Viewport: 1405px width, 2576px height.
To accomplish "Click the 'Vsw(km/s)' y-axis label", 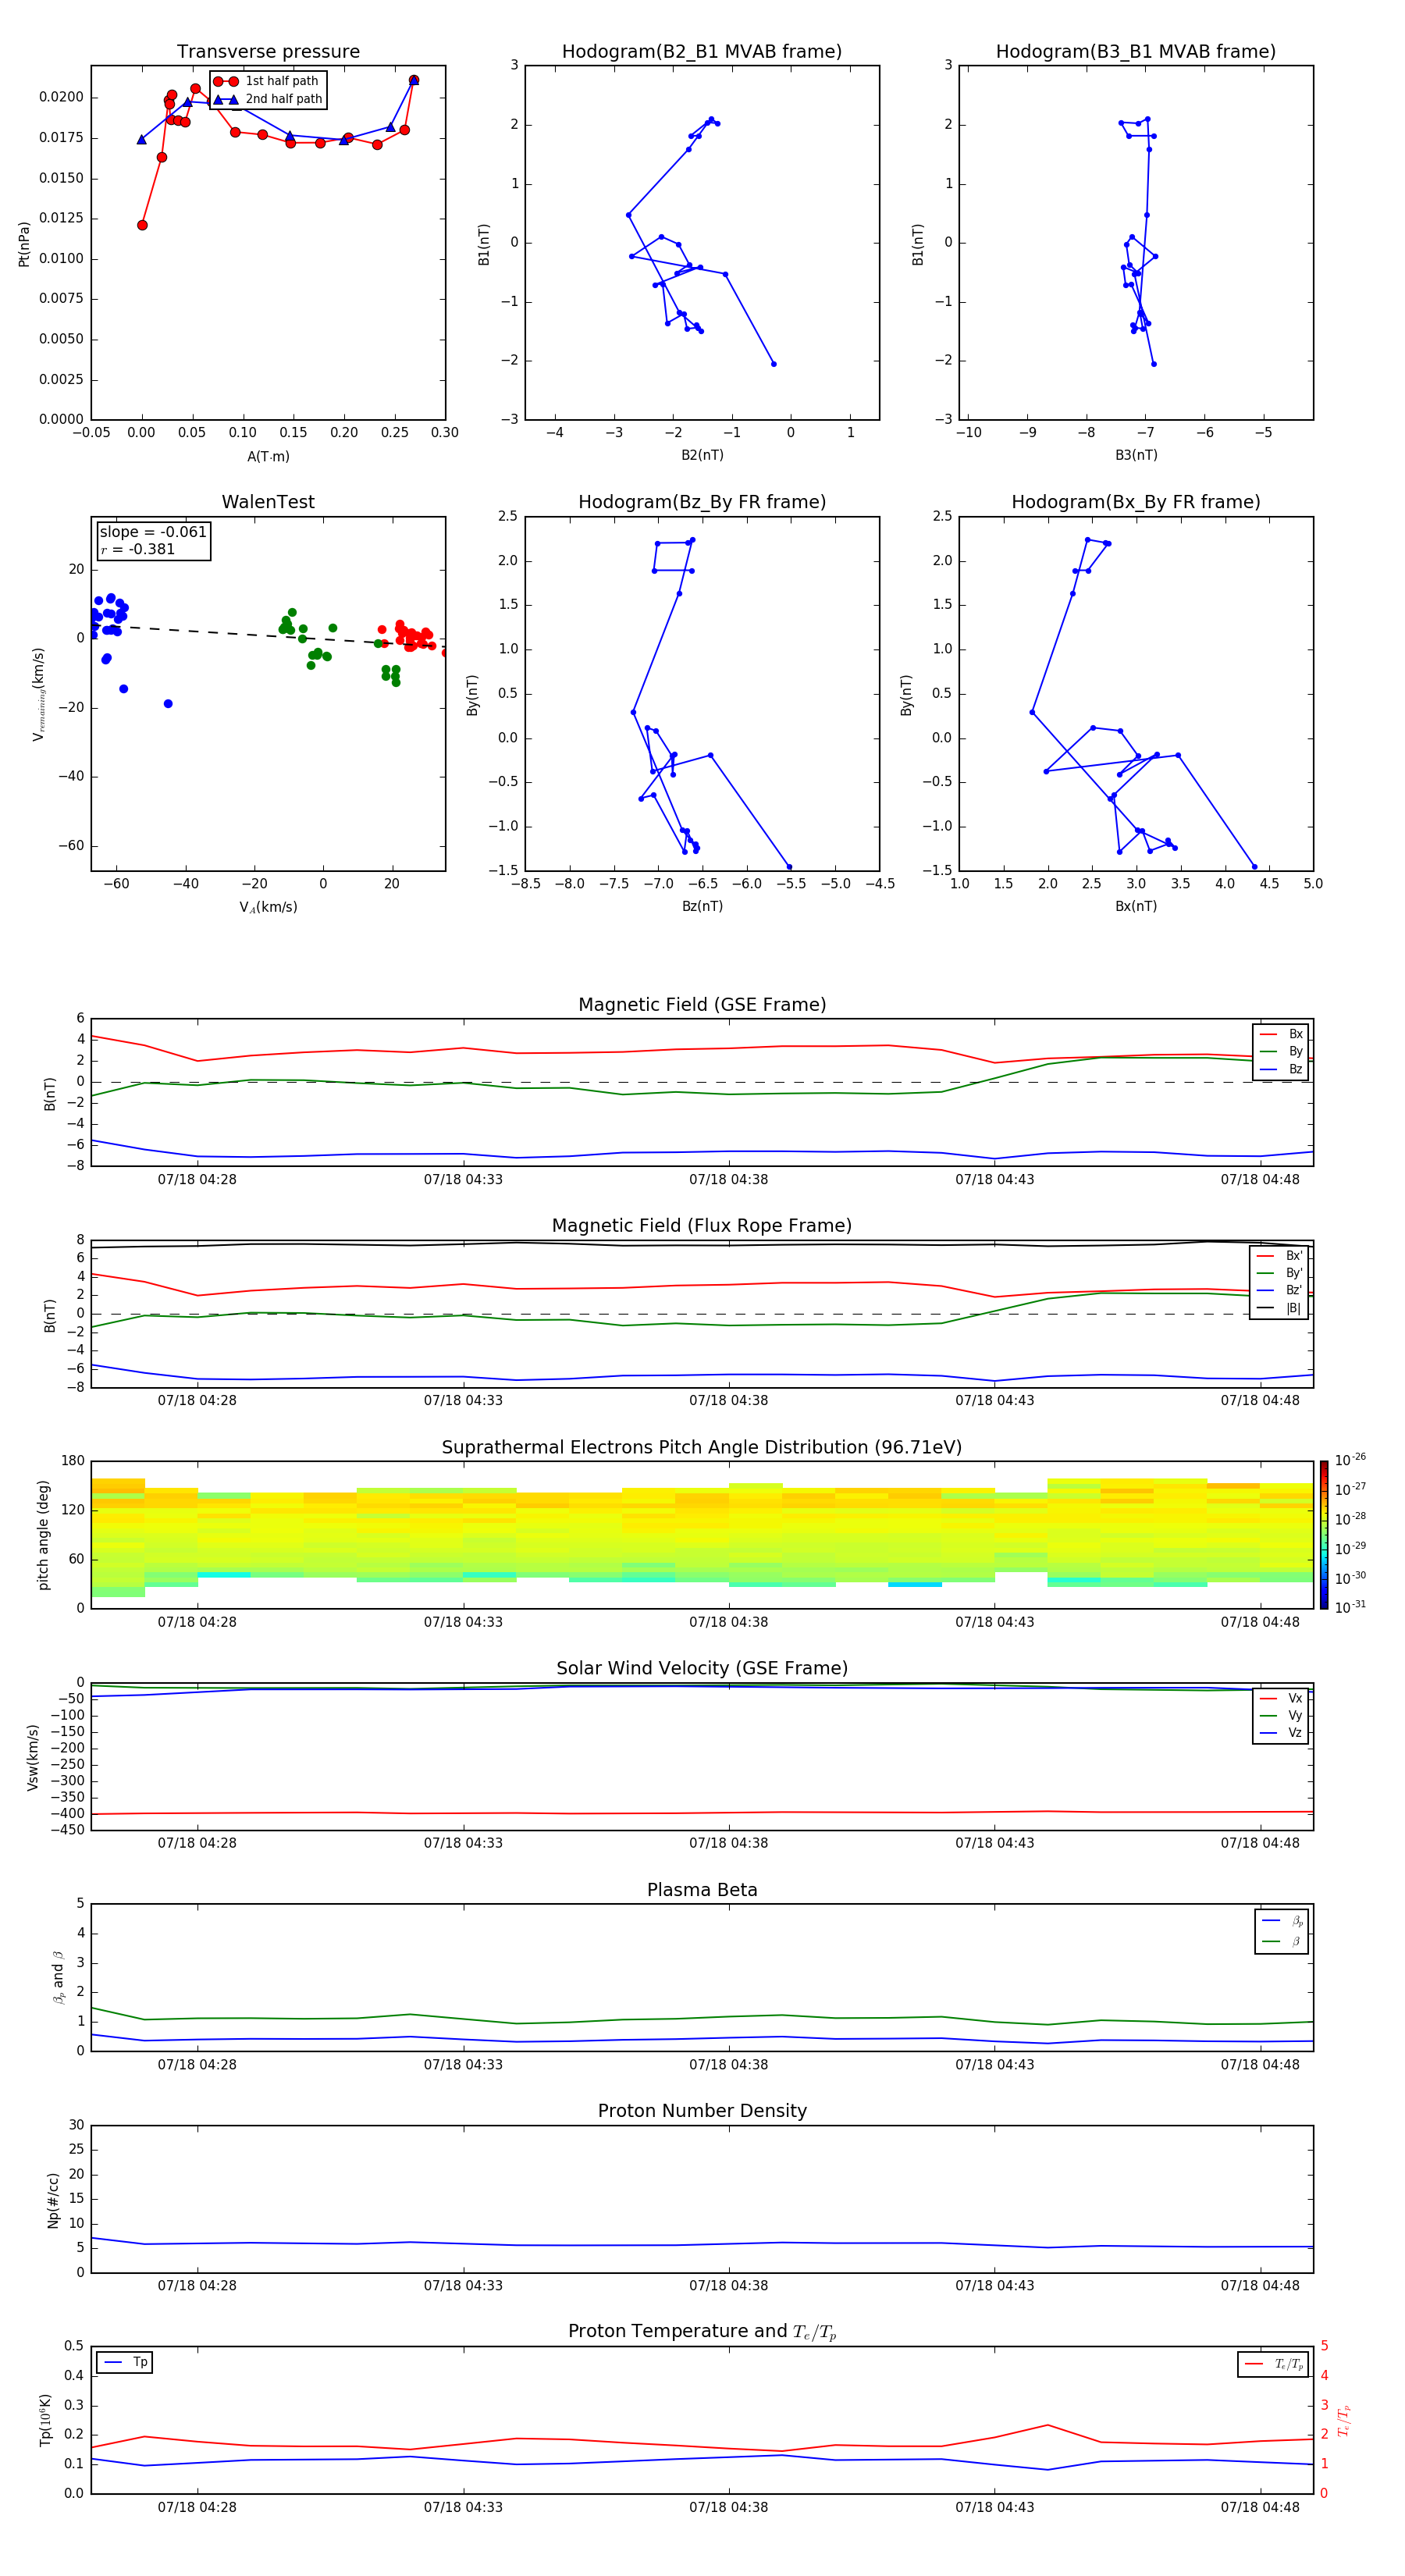I will (33, 1757).
